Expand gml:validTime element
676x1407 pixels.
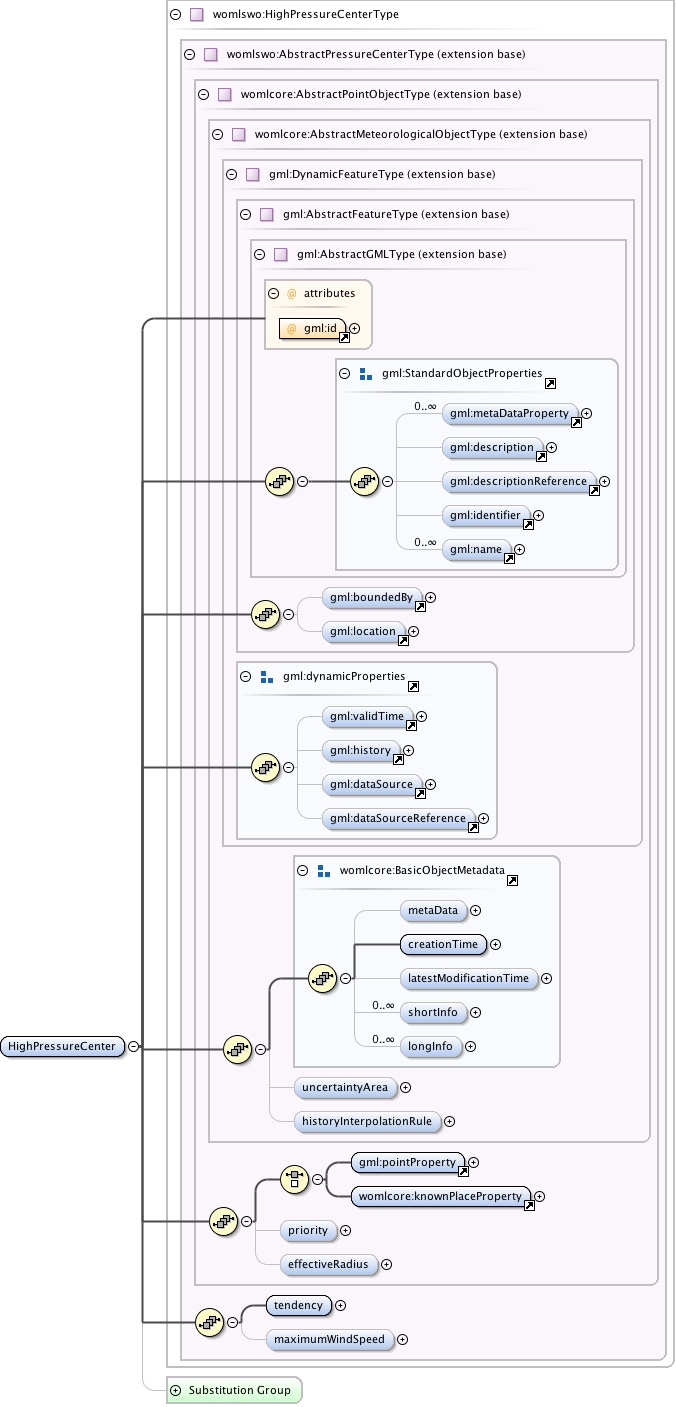point(421,717)
